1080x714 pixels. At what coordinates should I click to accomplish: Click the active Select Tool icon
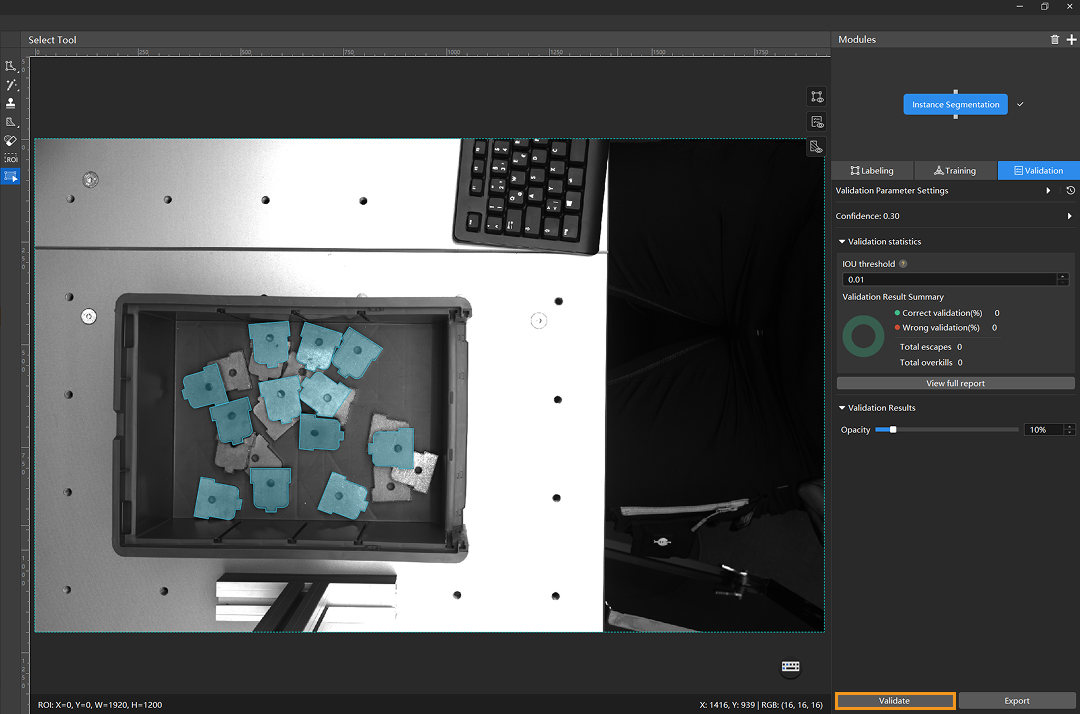click(11, 176)
